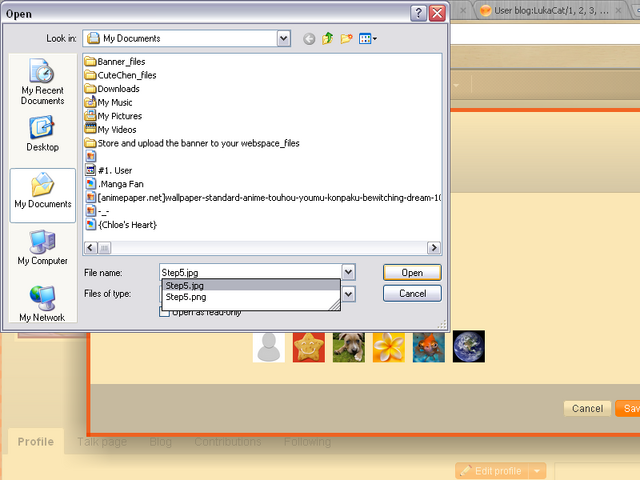Viewport: 640px width, 480px height.
Task: Choose the goldfish avatar
Action: (429, 347)
